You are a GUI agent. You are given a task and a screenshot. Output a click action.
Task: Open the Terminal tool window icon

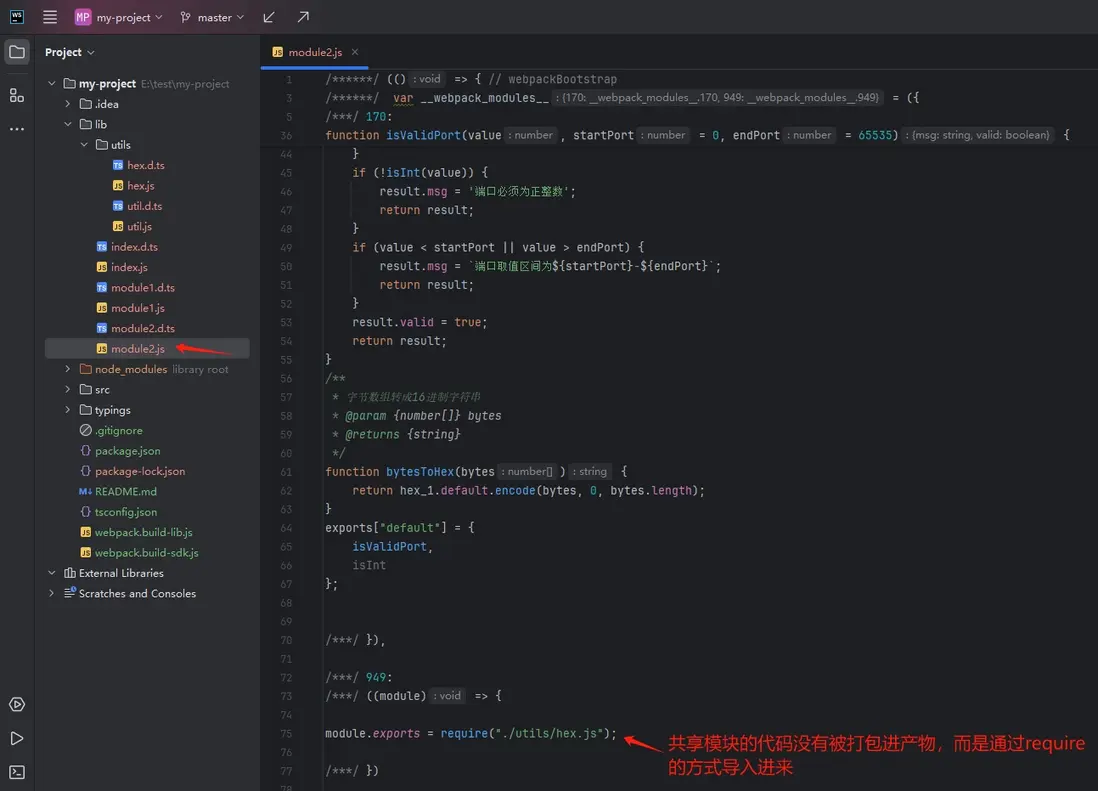click(x=17, y=772)
